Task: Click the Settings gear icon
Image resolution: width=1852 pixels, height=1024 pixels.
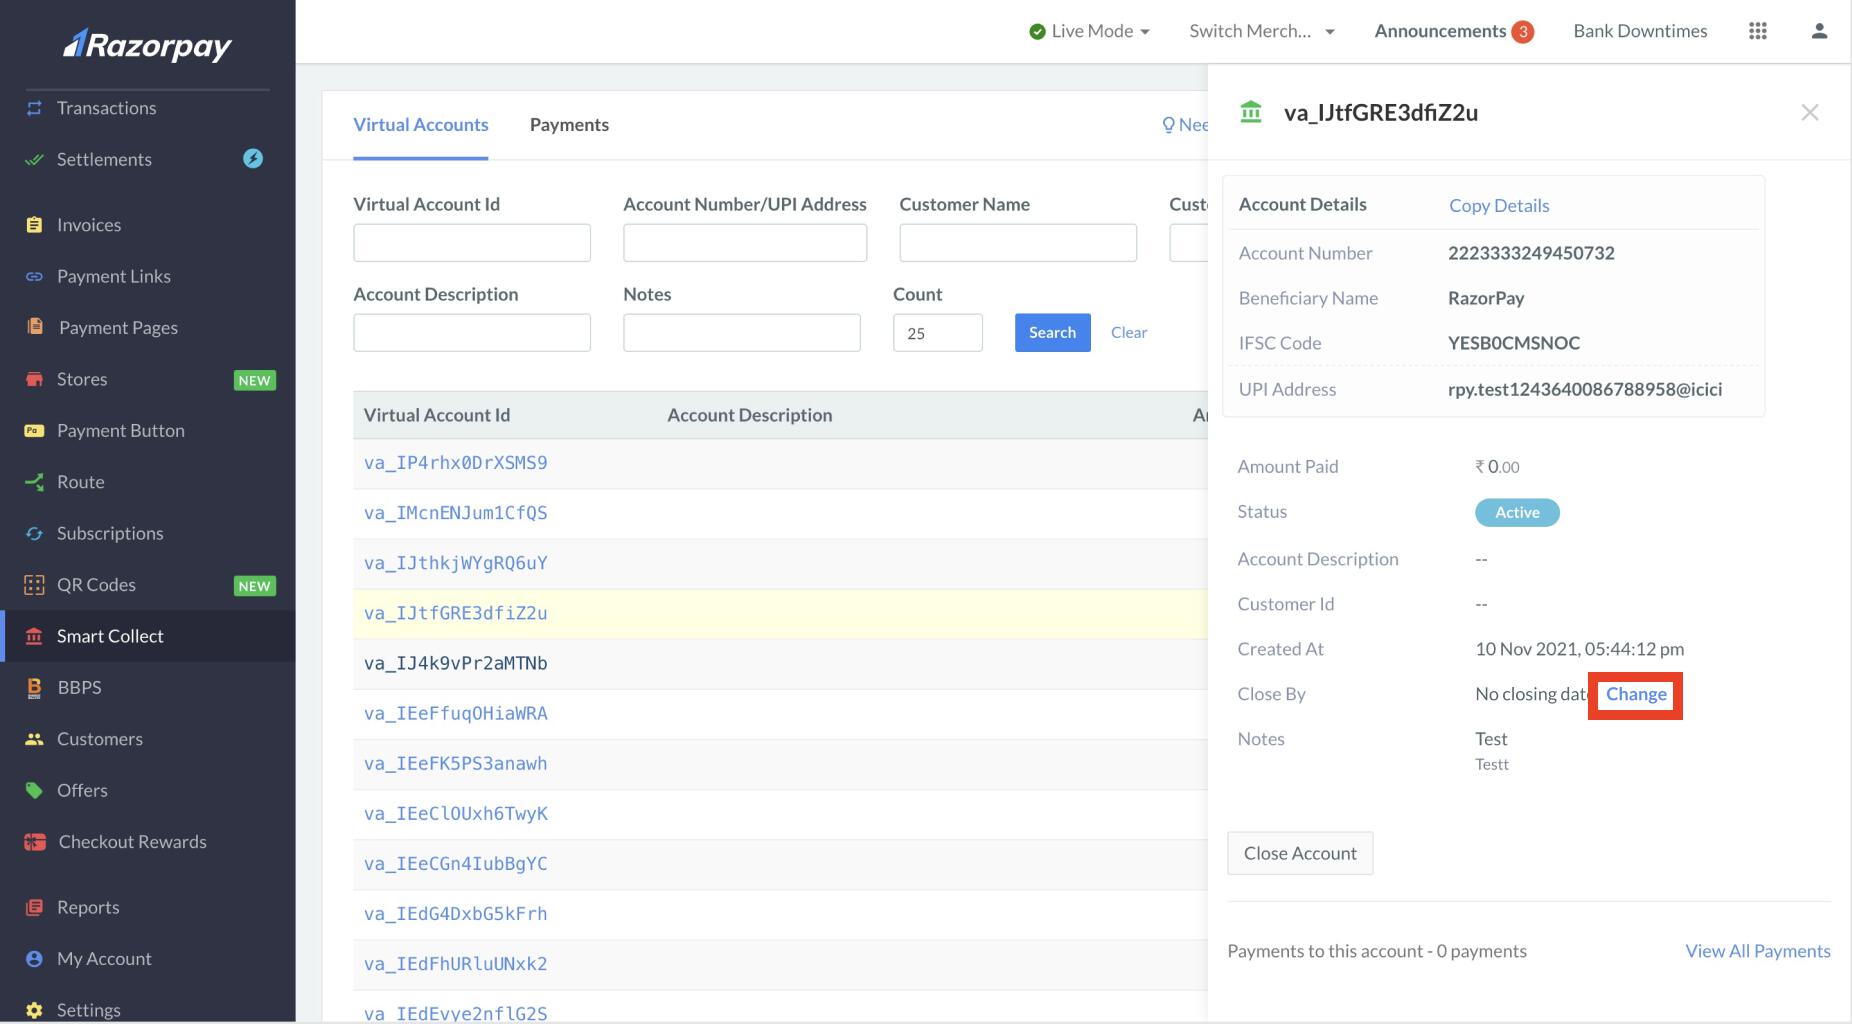Action: [34, 1010]
